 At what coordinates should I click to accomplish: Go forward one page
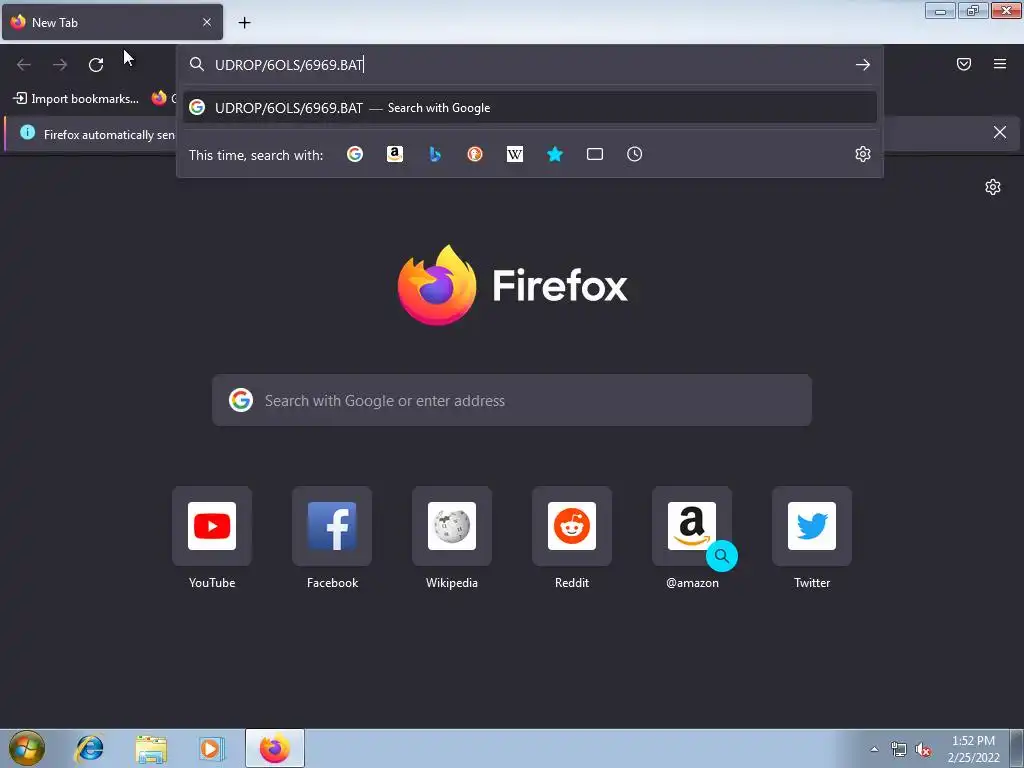[60, 65]
